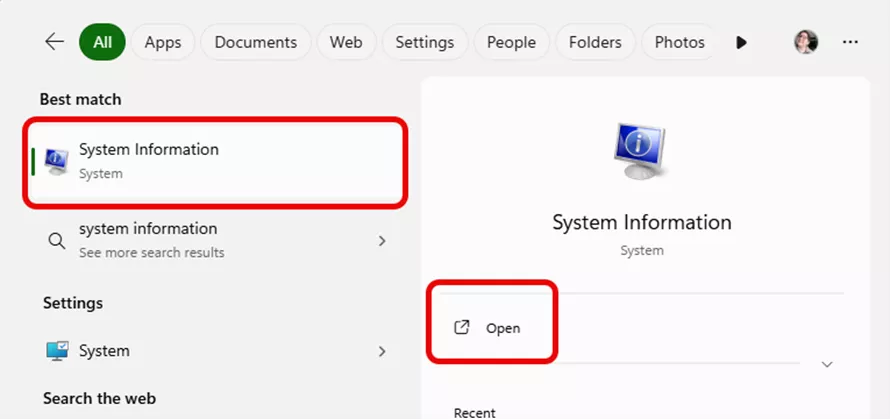Expand system information search results chevron

[x=382, y=241]
